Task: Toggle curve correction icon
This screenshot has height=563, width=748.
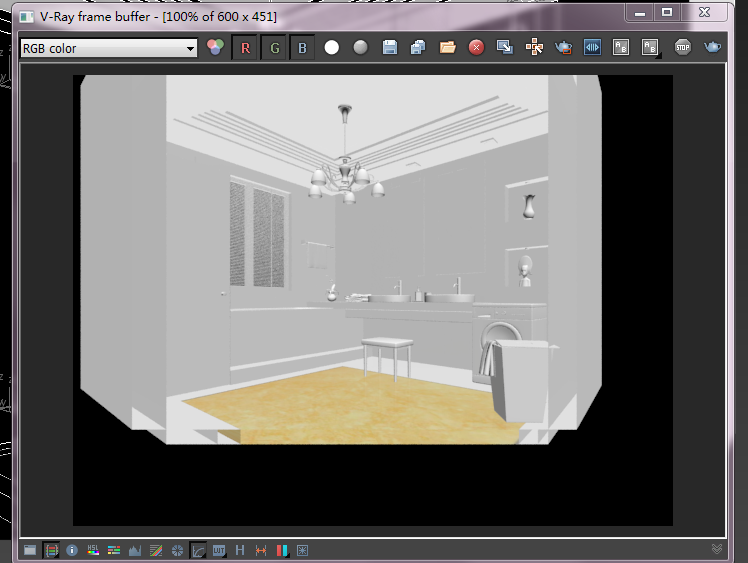Action: click(x=198, y=550)
